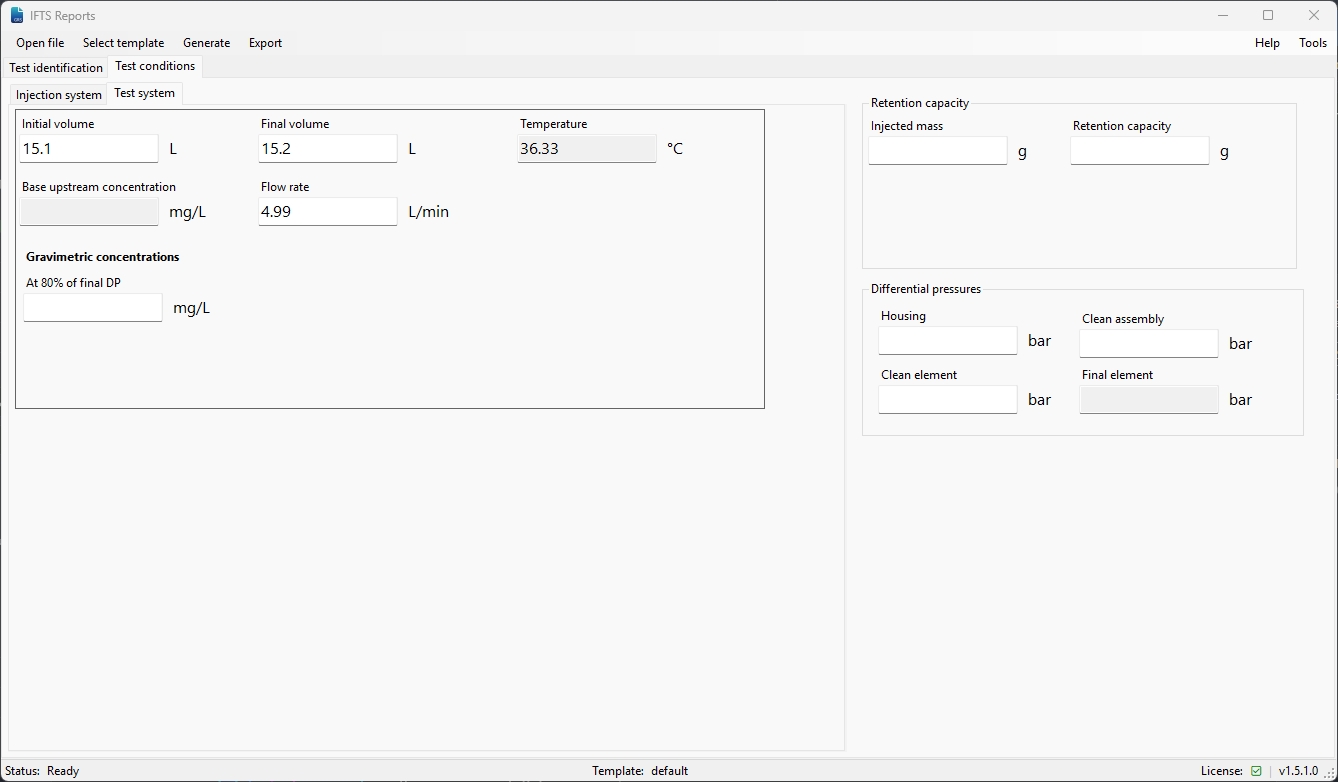Switch to the Injection system tab

[59, 95]
